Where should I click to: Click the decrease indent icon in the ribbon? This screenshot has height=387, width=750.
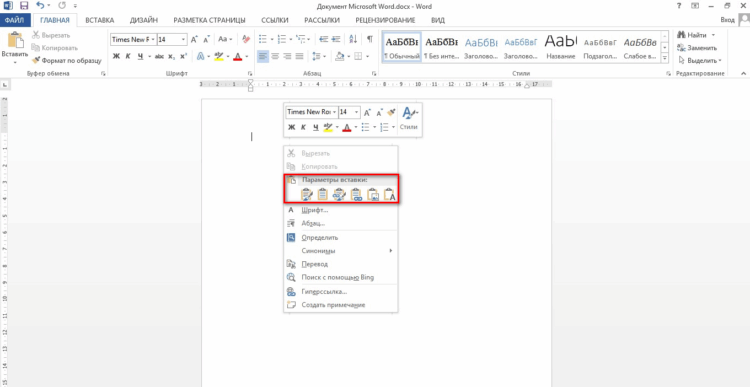click(323, 39)
